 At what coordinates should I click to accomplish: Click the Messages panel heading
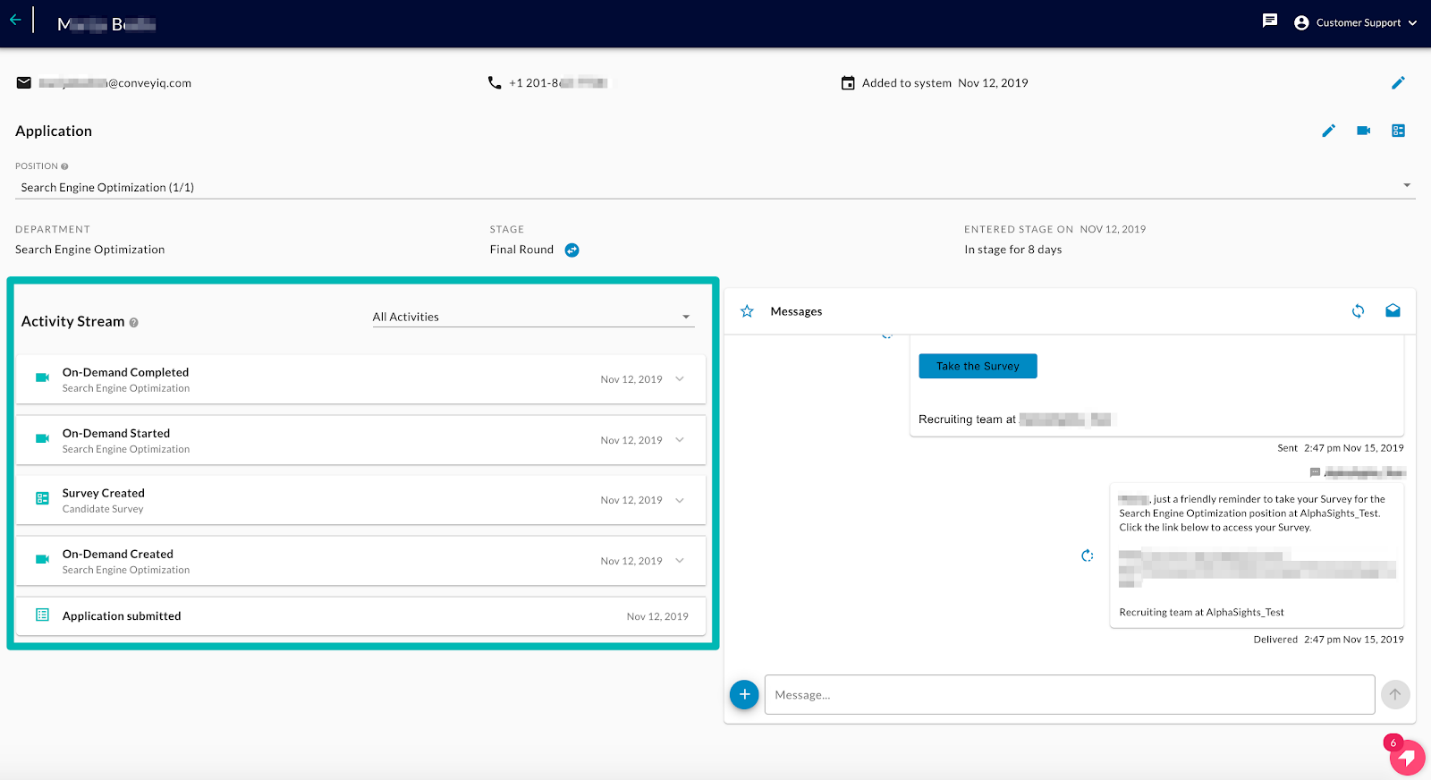pyautogui.click(x=796, y=312)
